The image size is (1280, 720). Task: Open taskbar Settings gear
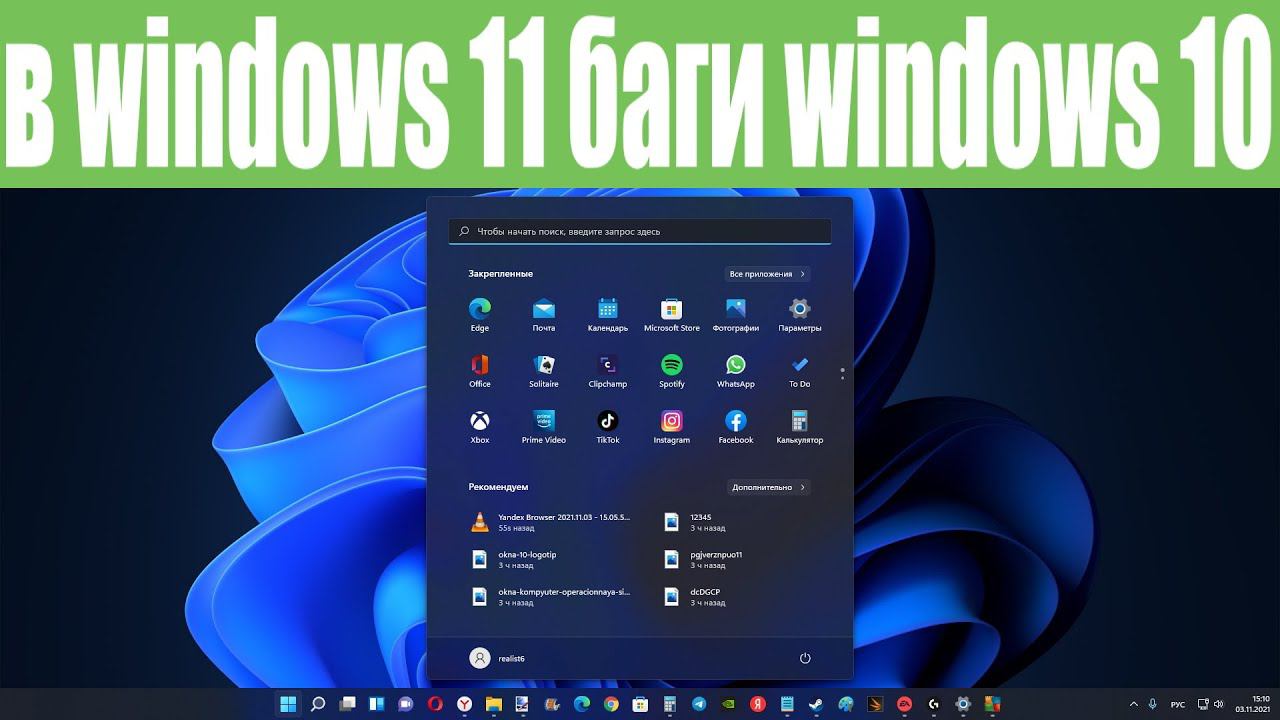[x=963, y=704]
